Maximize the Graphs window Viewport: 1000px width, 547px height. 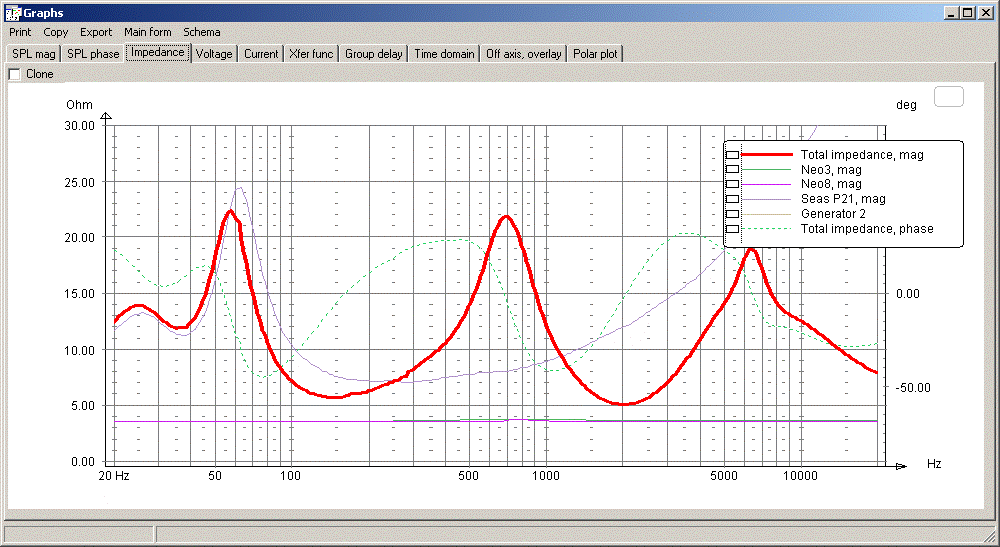967,12
